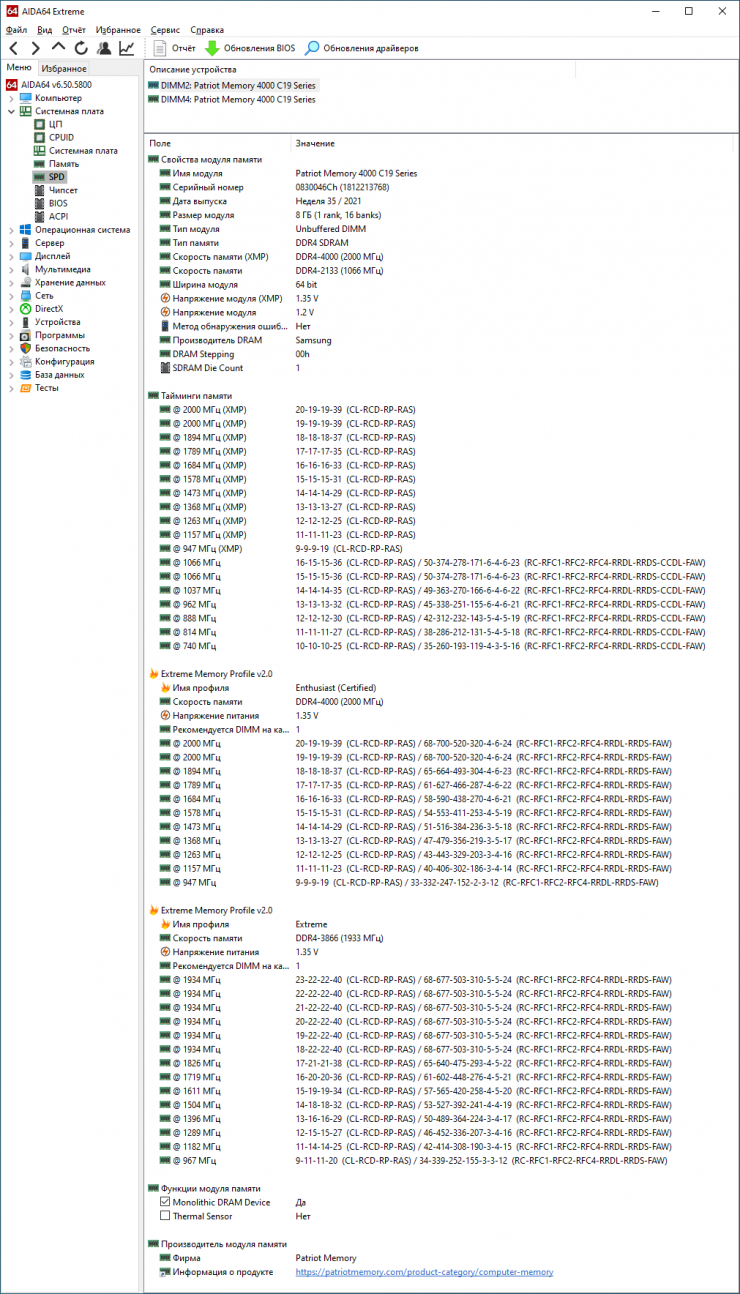Click the AIDA64 app icon in title bar

12,11
